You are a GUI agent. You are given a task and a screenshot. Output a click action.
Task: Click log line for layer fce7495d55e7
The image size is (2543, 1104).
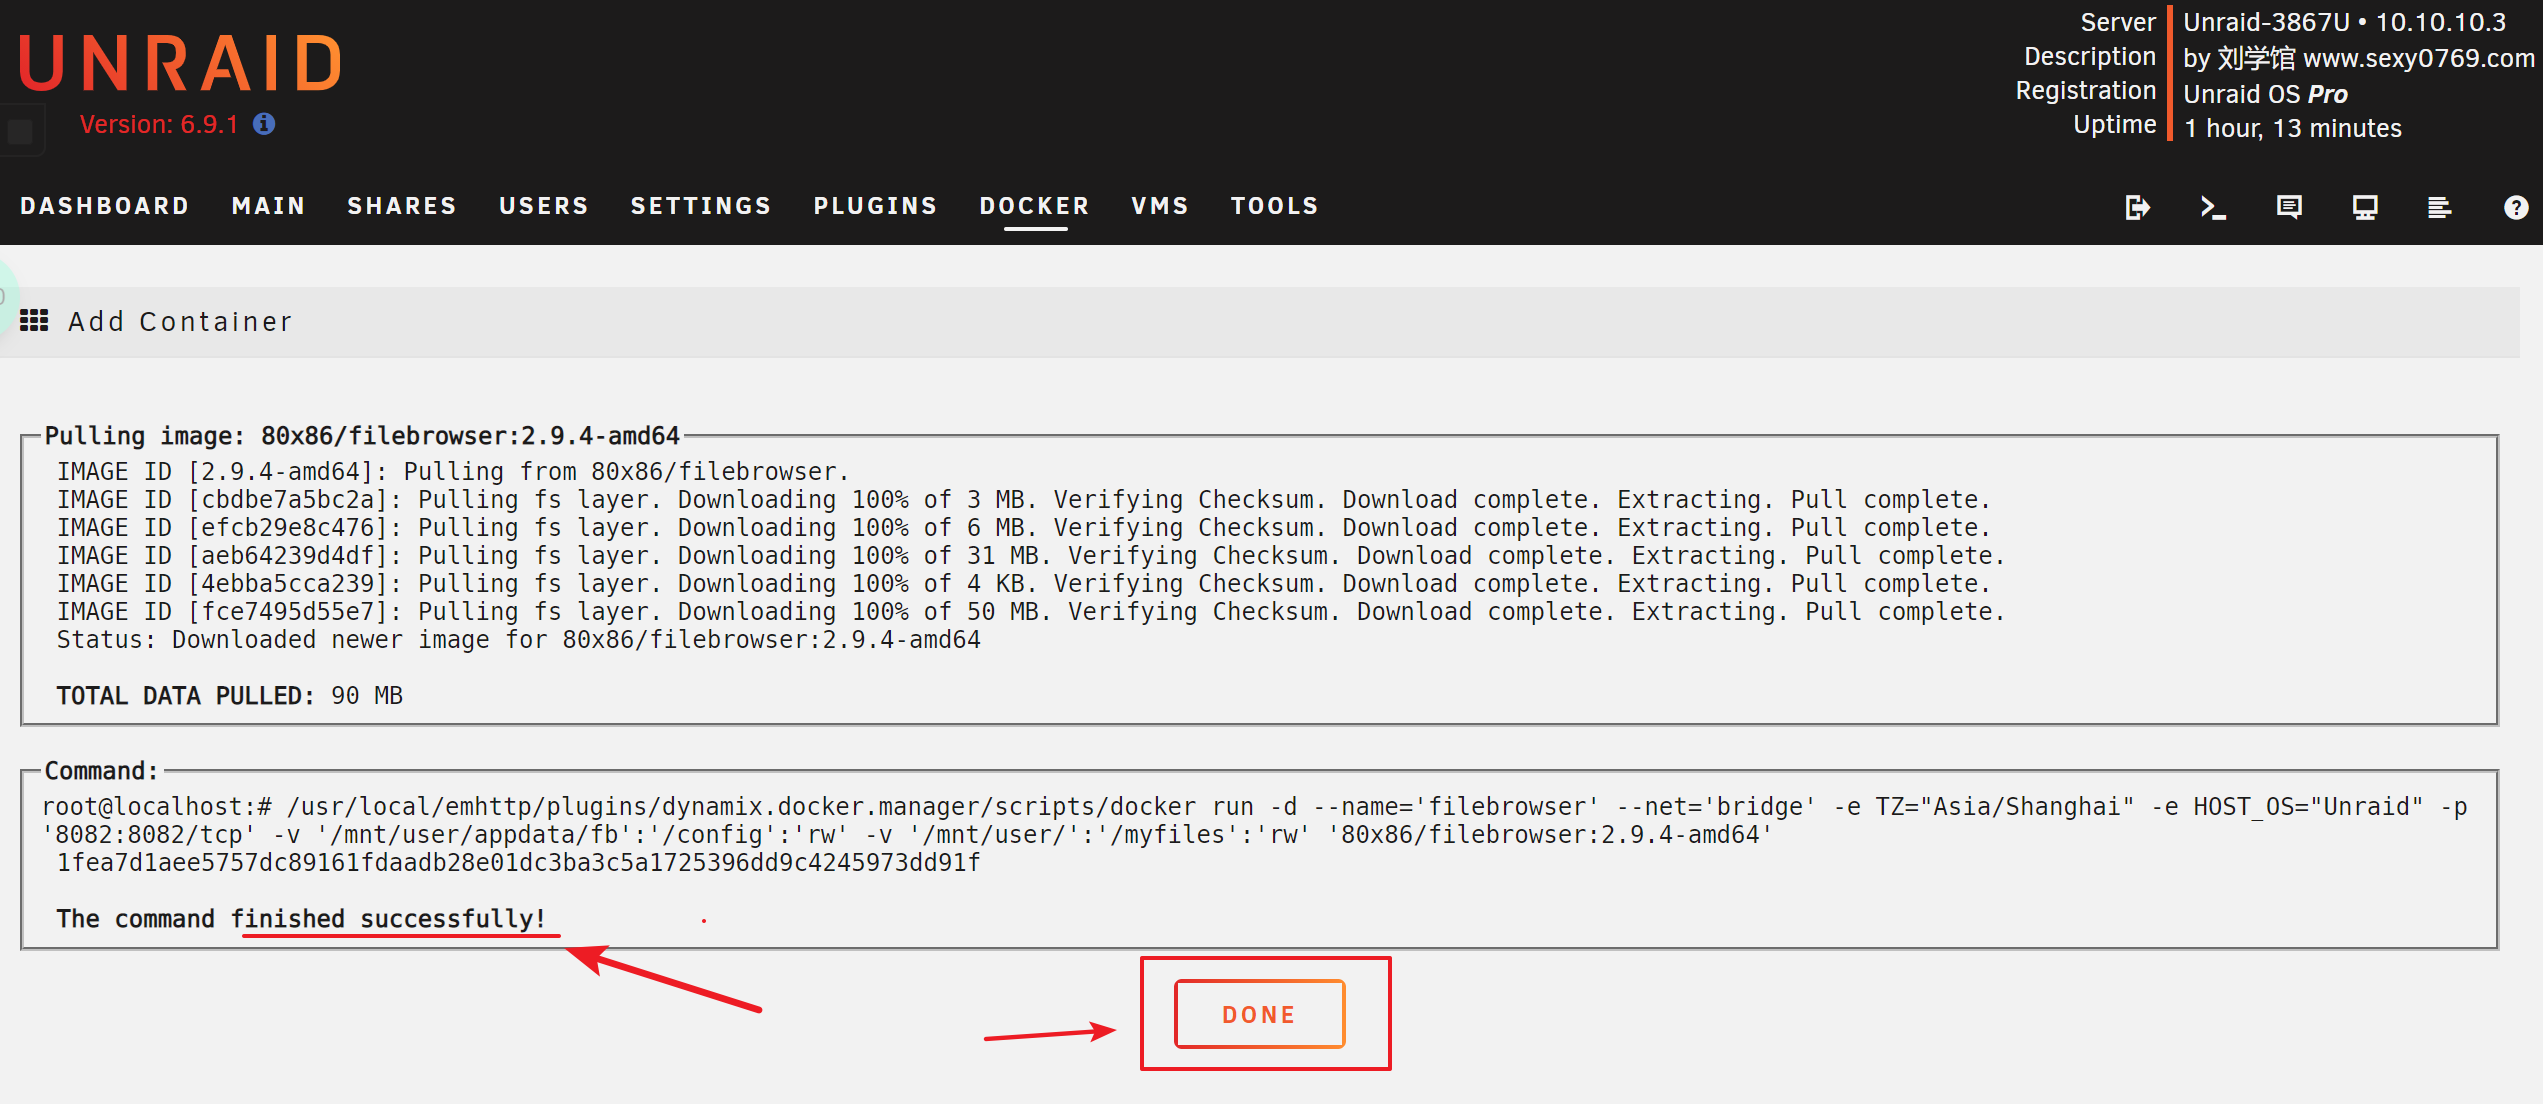click(1030, 611)
